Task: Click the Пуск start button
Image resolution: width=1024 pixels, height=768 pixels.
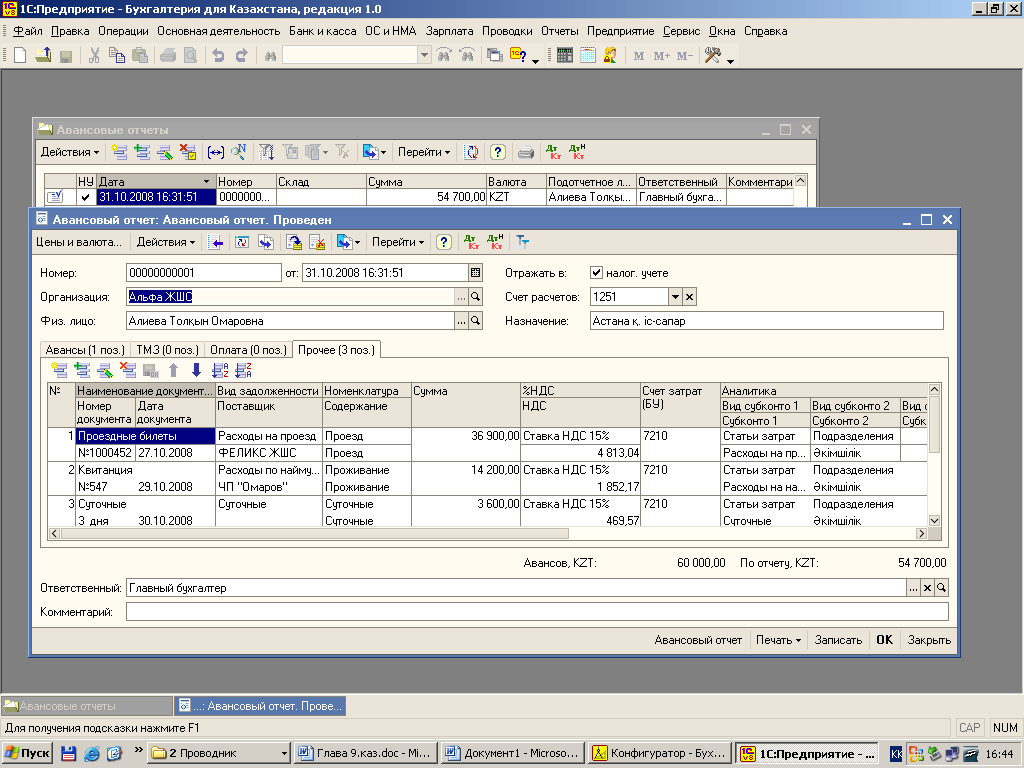Action: point(27,754)
